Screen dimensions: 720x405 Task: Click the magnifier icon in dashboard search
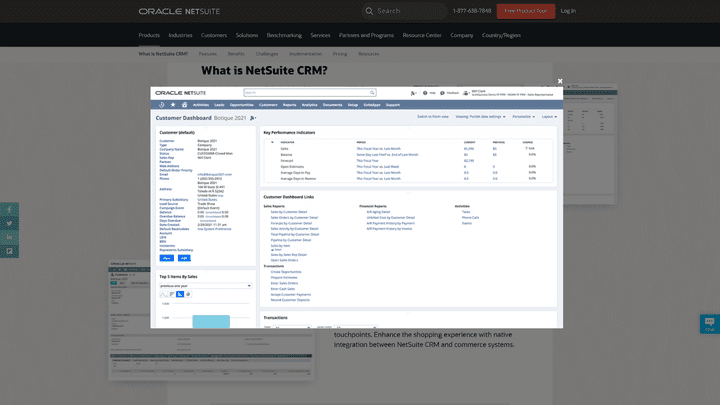pyautogui.click(x=372, y=93)
